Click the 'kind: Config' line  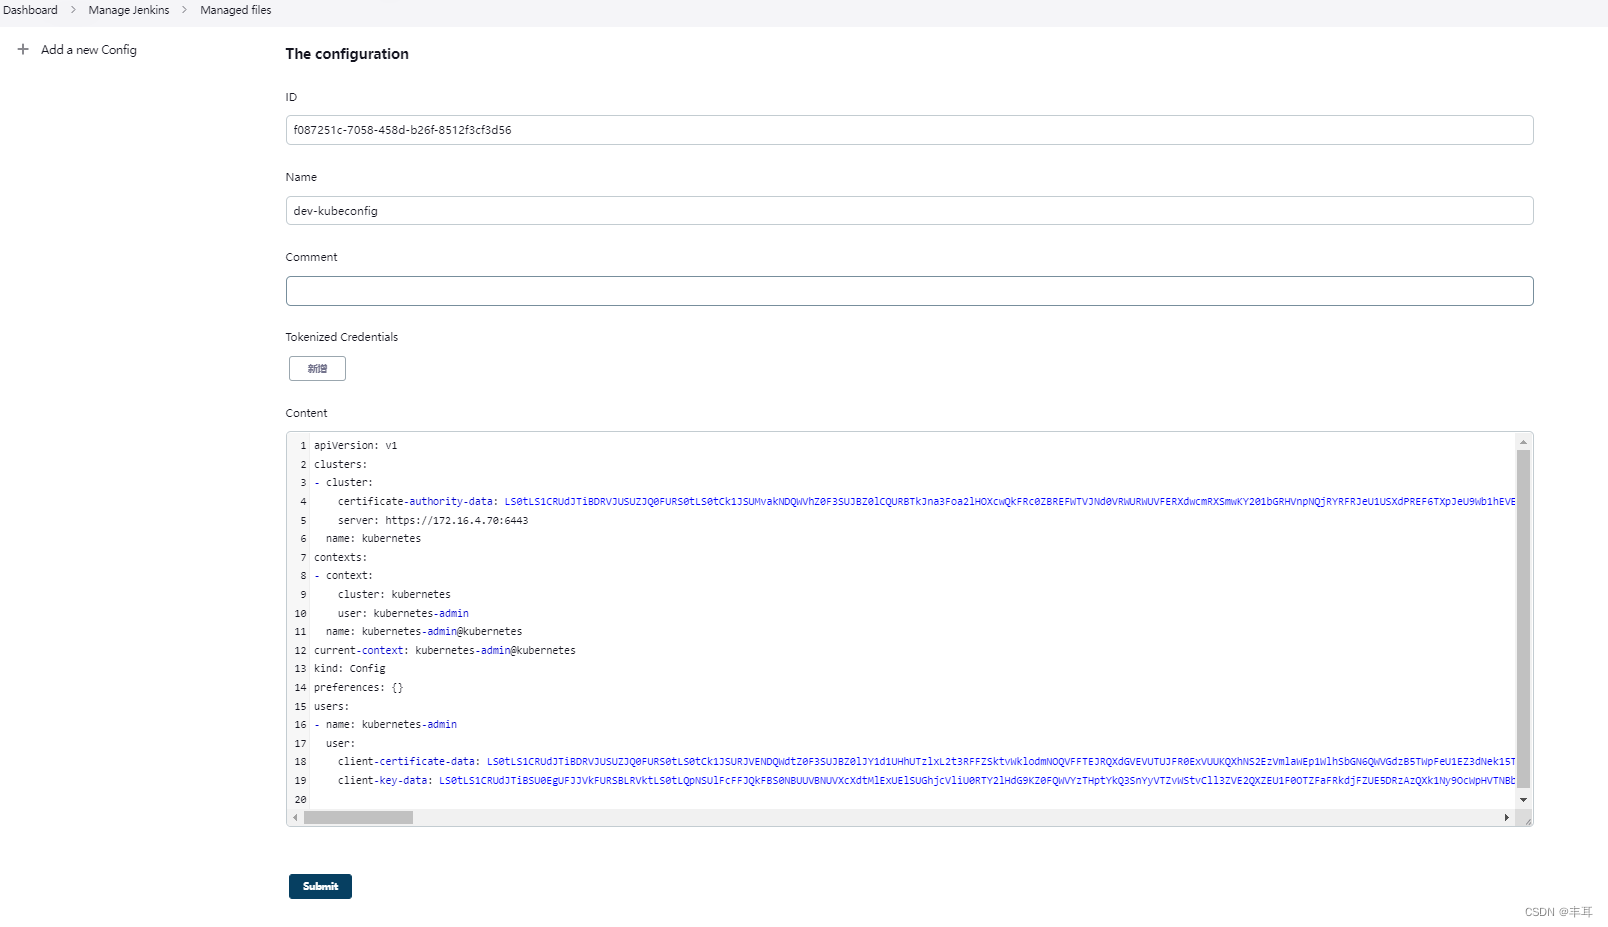point(350,669)
